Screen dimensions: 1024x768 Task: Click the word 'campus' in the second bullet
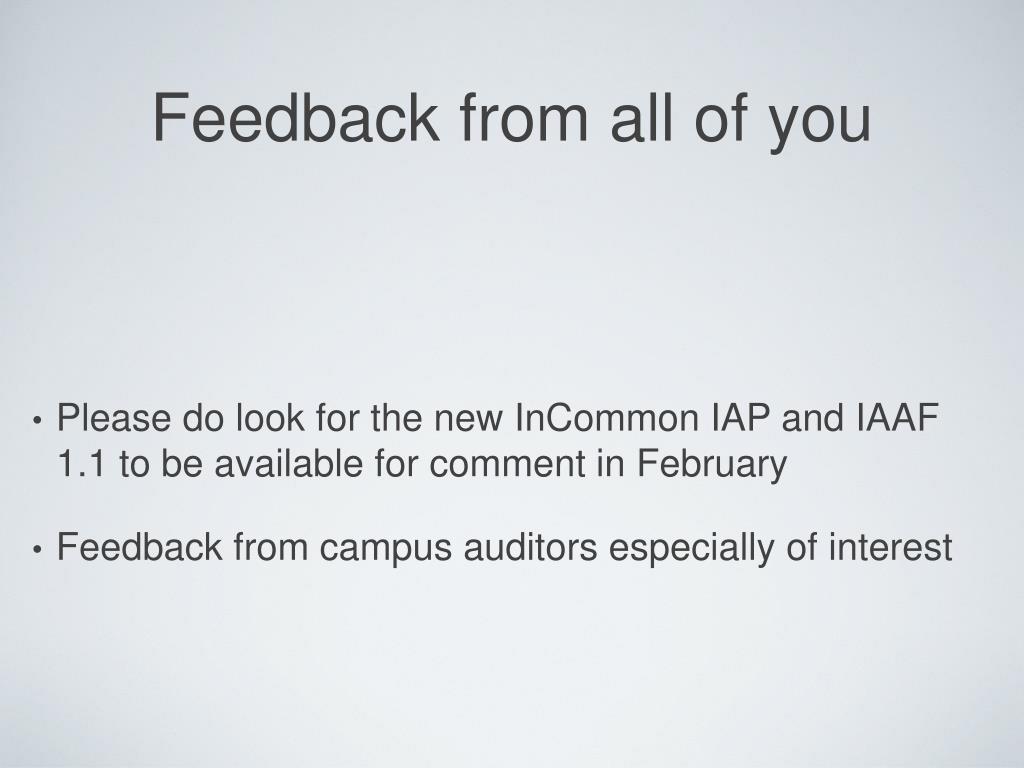pyautogui.click(x=385, y=549)
